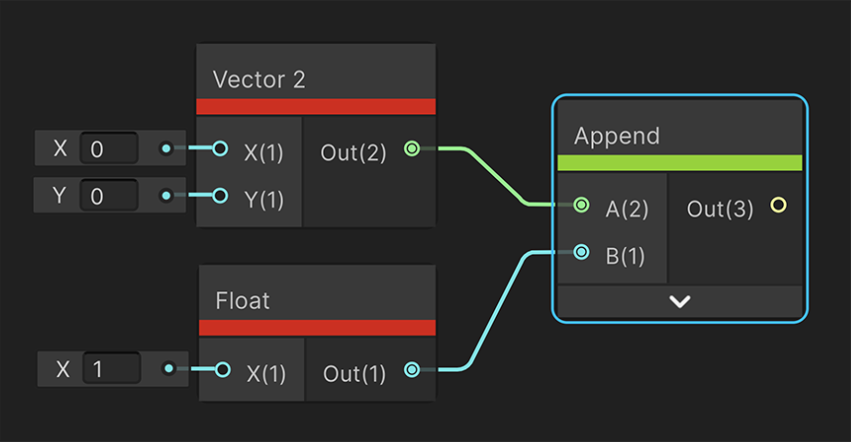Click the Append B(1) input port
Viewport: 851px width, 442px height.
tap(582, 252)
